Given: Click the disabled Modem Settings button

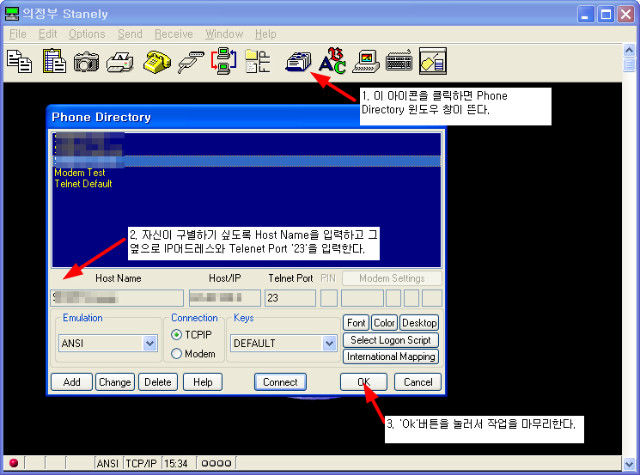Looking at the screenshot, I should click(x=392, y=278).
